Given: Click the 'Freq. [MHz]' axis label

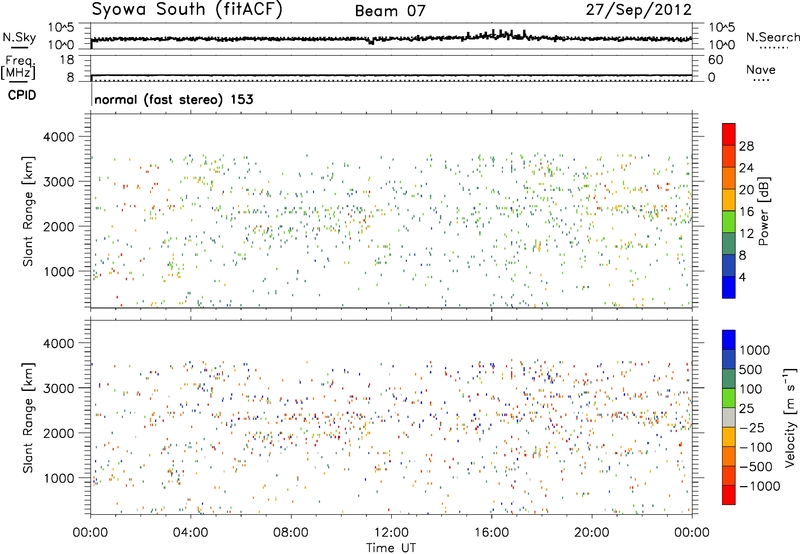Looking at the screenshot, I should tap(19, 68).
